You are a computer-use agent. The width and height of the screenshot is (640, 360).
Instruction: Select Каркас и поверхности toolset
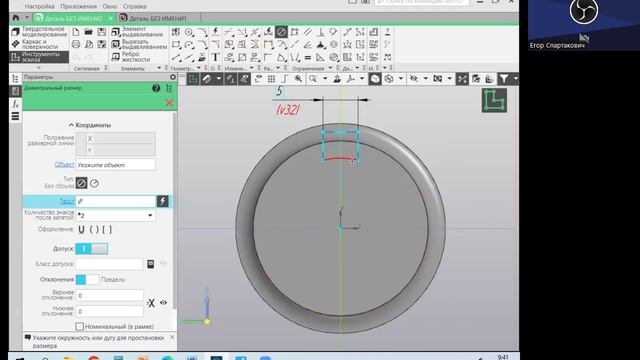(x=39, y=44)
